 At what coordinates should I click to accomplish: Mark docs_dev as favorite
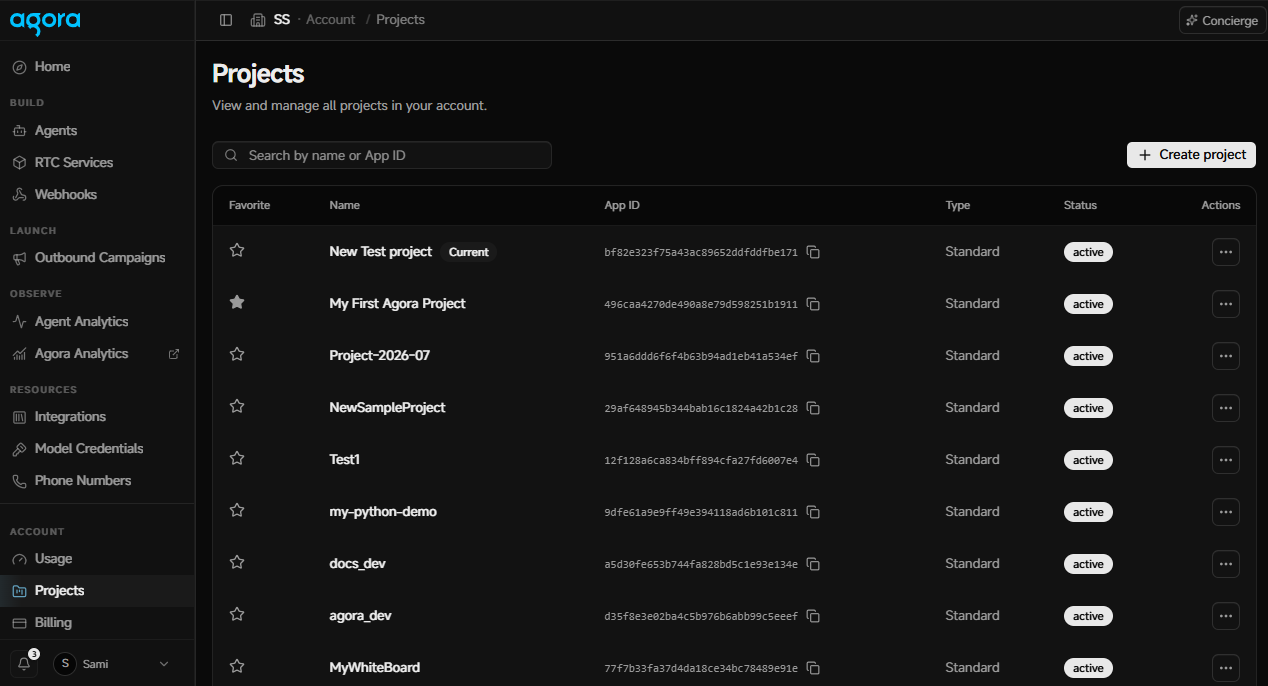tap(237, 562)
